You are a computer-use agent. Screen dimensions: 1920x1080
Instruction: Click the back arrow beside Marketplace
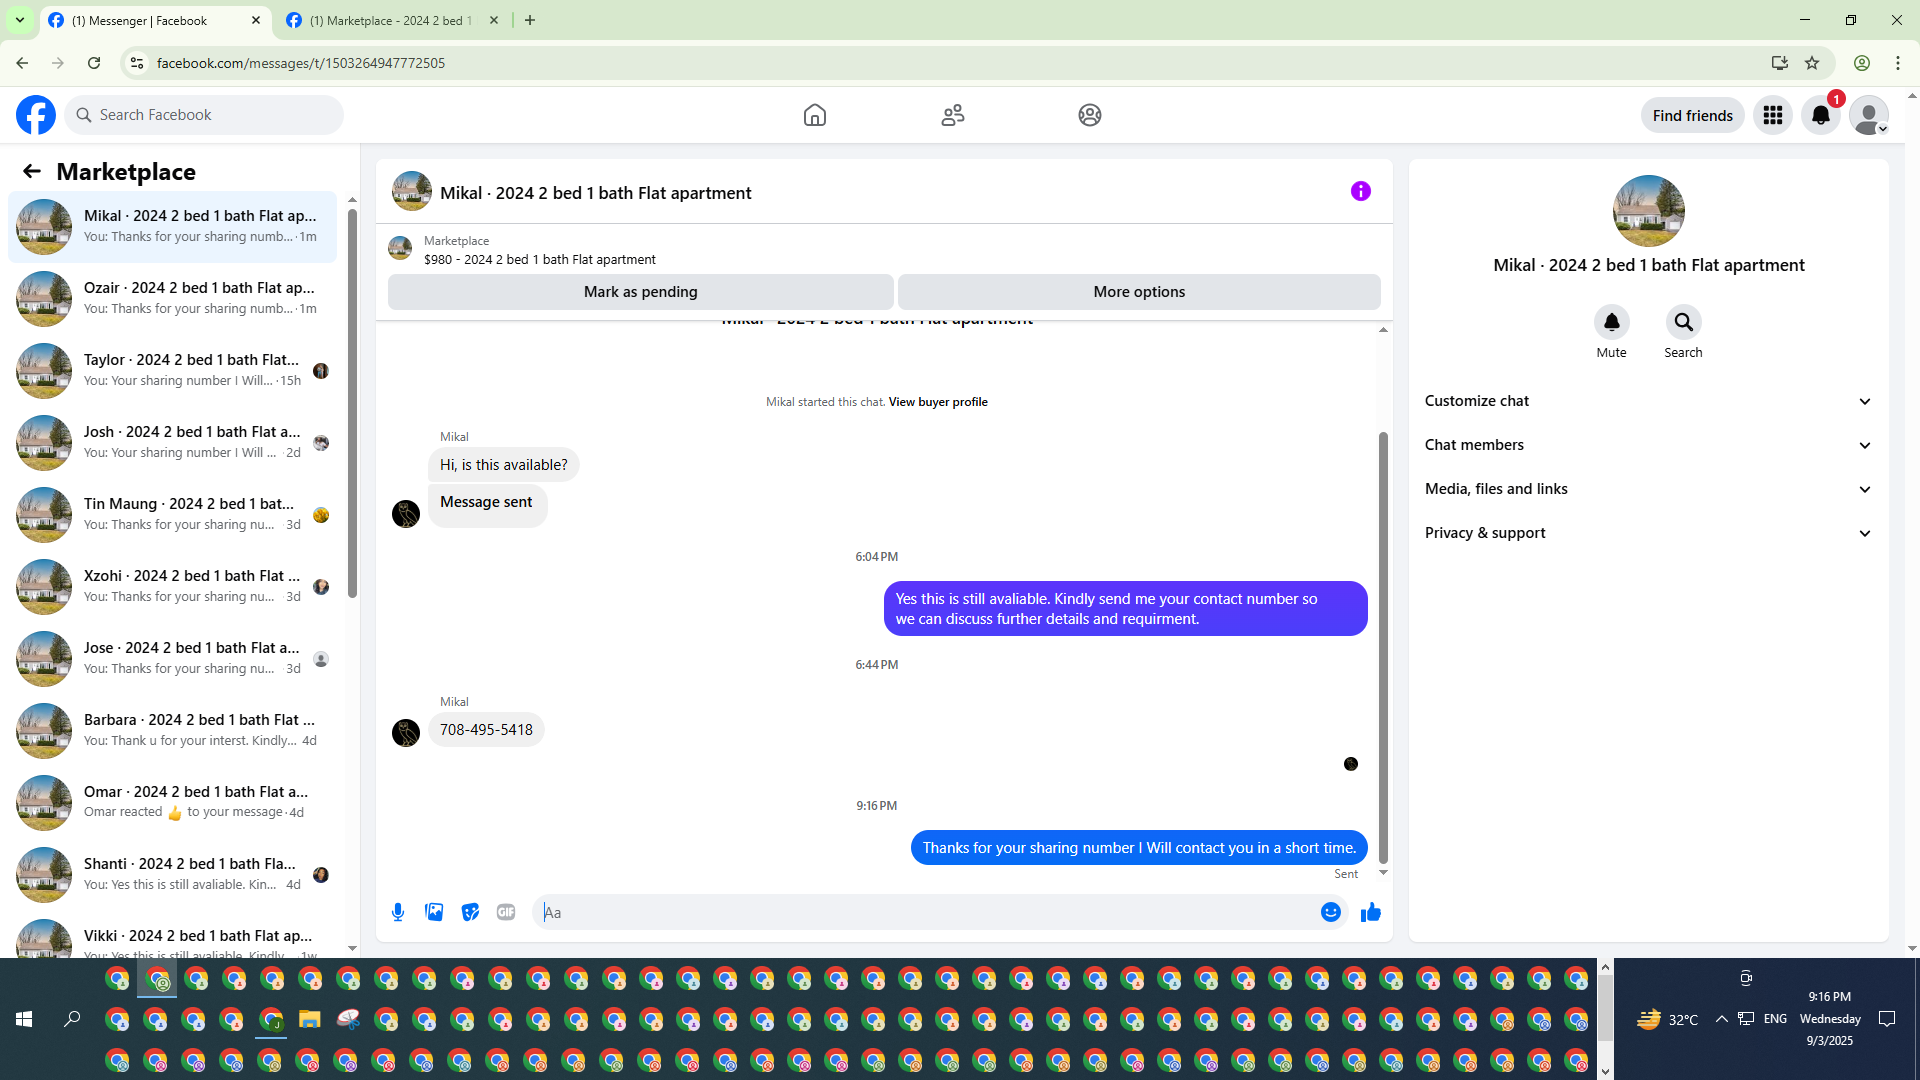tap(32, 171)
